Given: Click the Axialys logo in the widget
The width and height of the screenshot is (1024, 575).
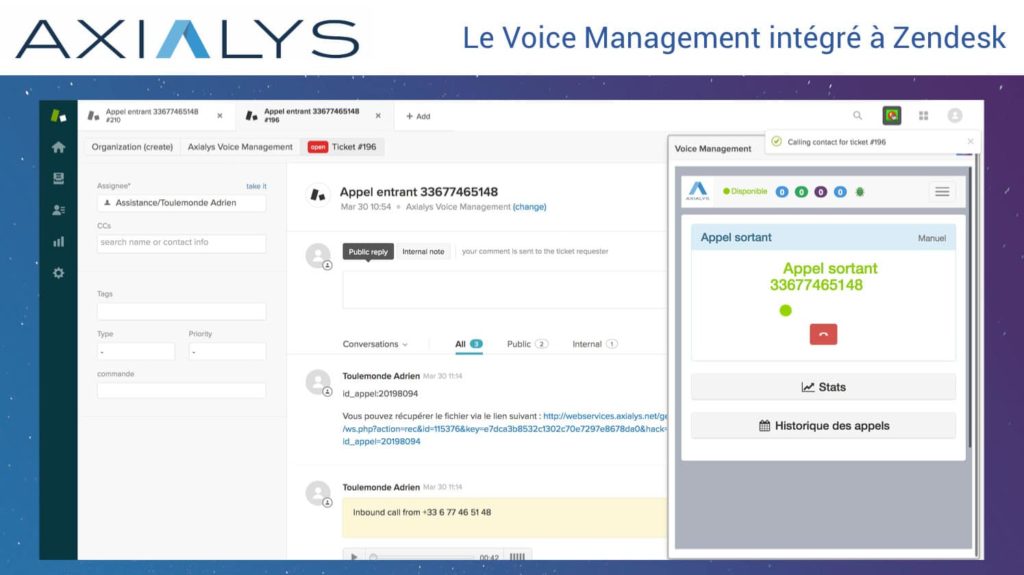Looking at the screenshot, I should tap(697, 191).
